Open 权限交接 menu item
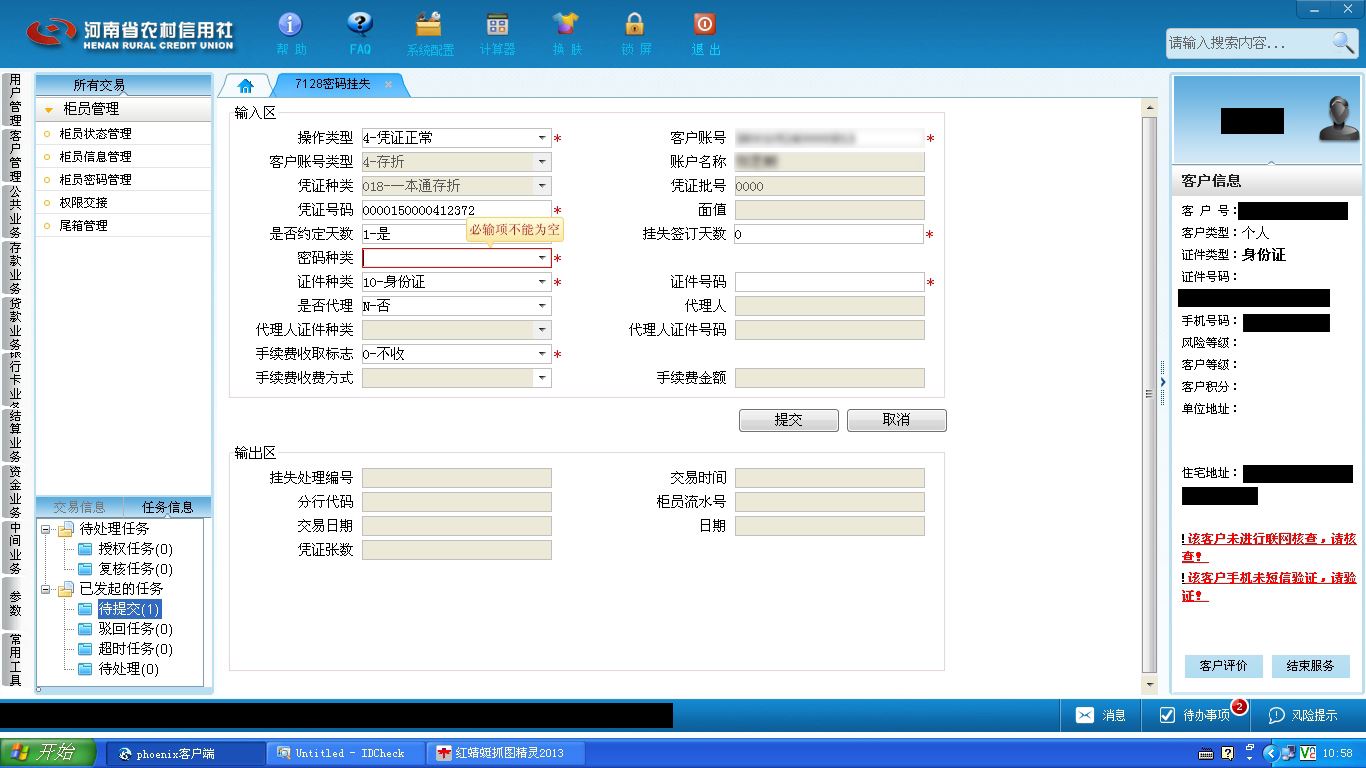The image size is (1366, 768). point(83,202)
